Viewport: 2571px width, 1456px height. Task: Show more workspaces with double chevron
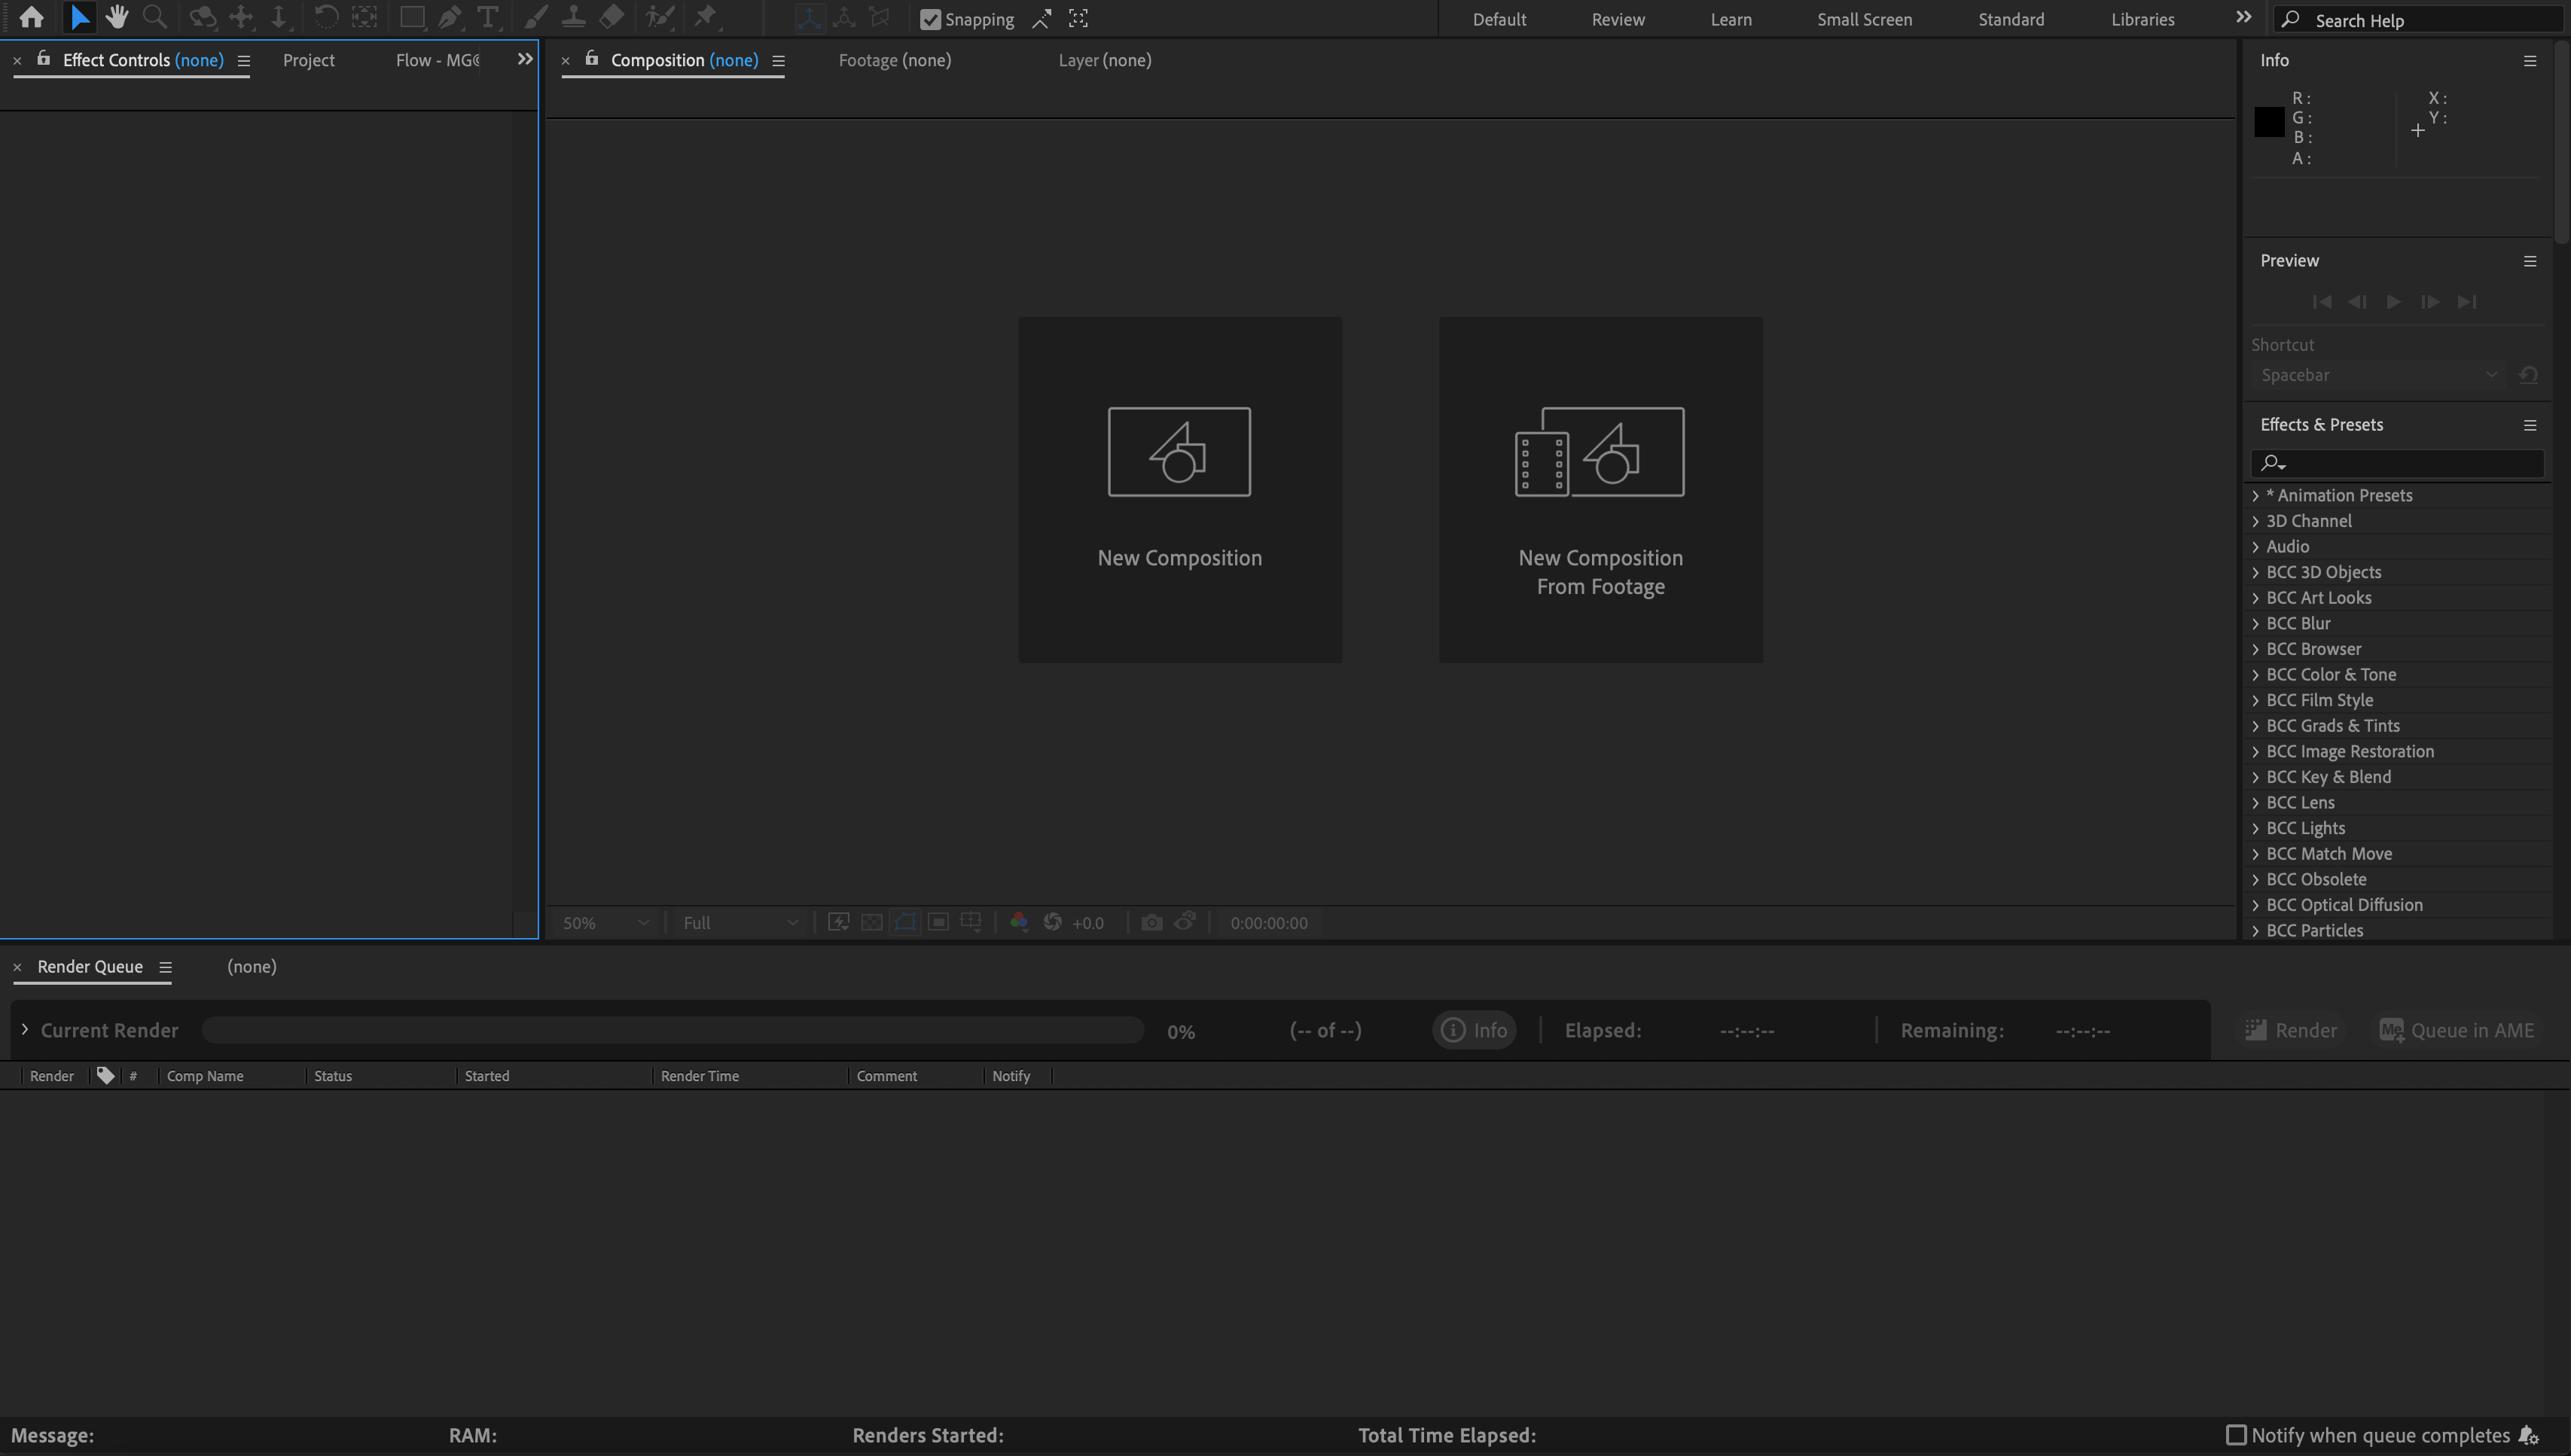(2243, 17)
